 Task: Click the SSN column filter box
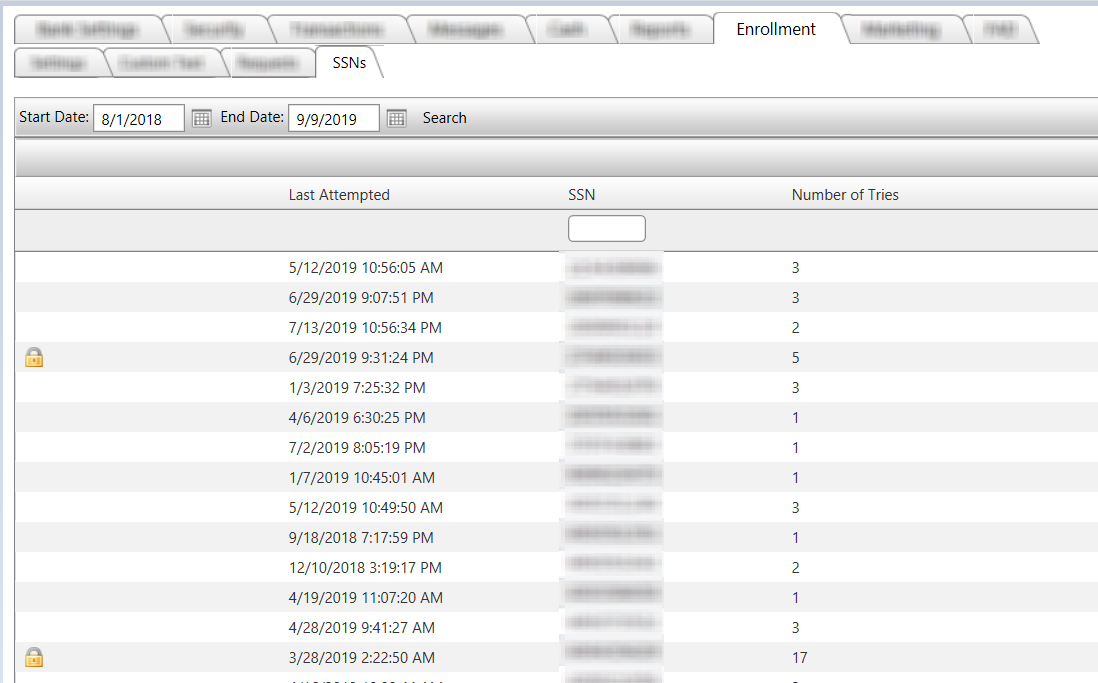606,228
